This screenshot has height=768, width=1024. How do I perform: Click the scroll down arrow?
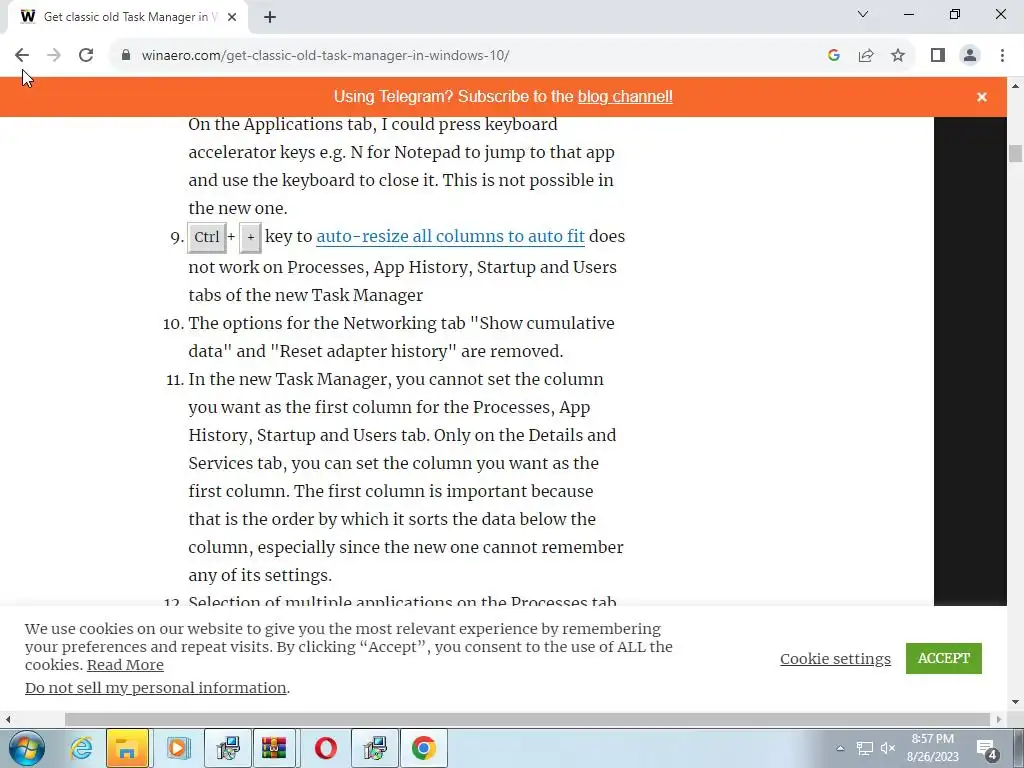pos(1015,703)
